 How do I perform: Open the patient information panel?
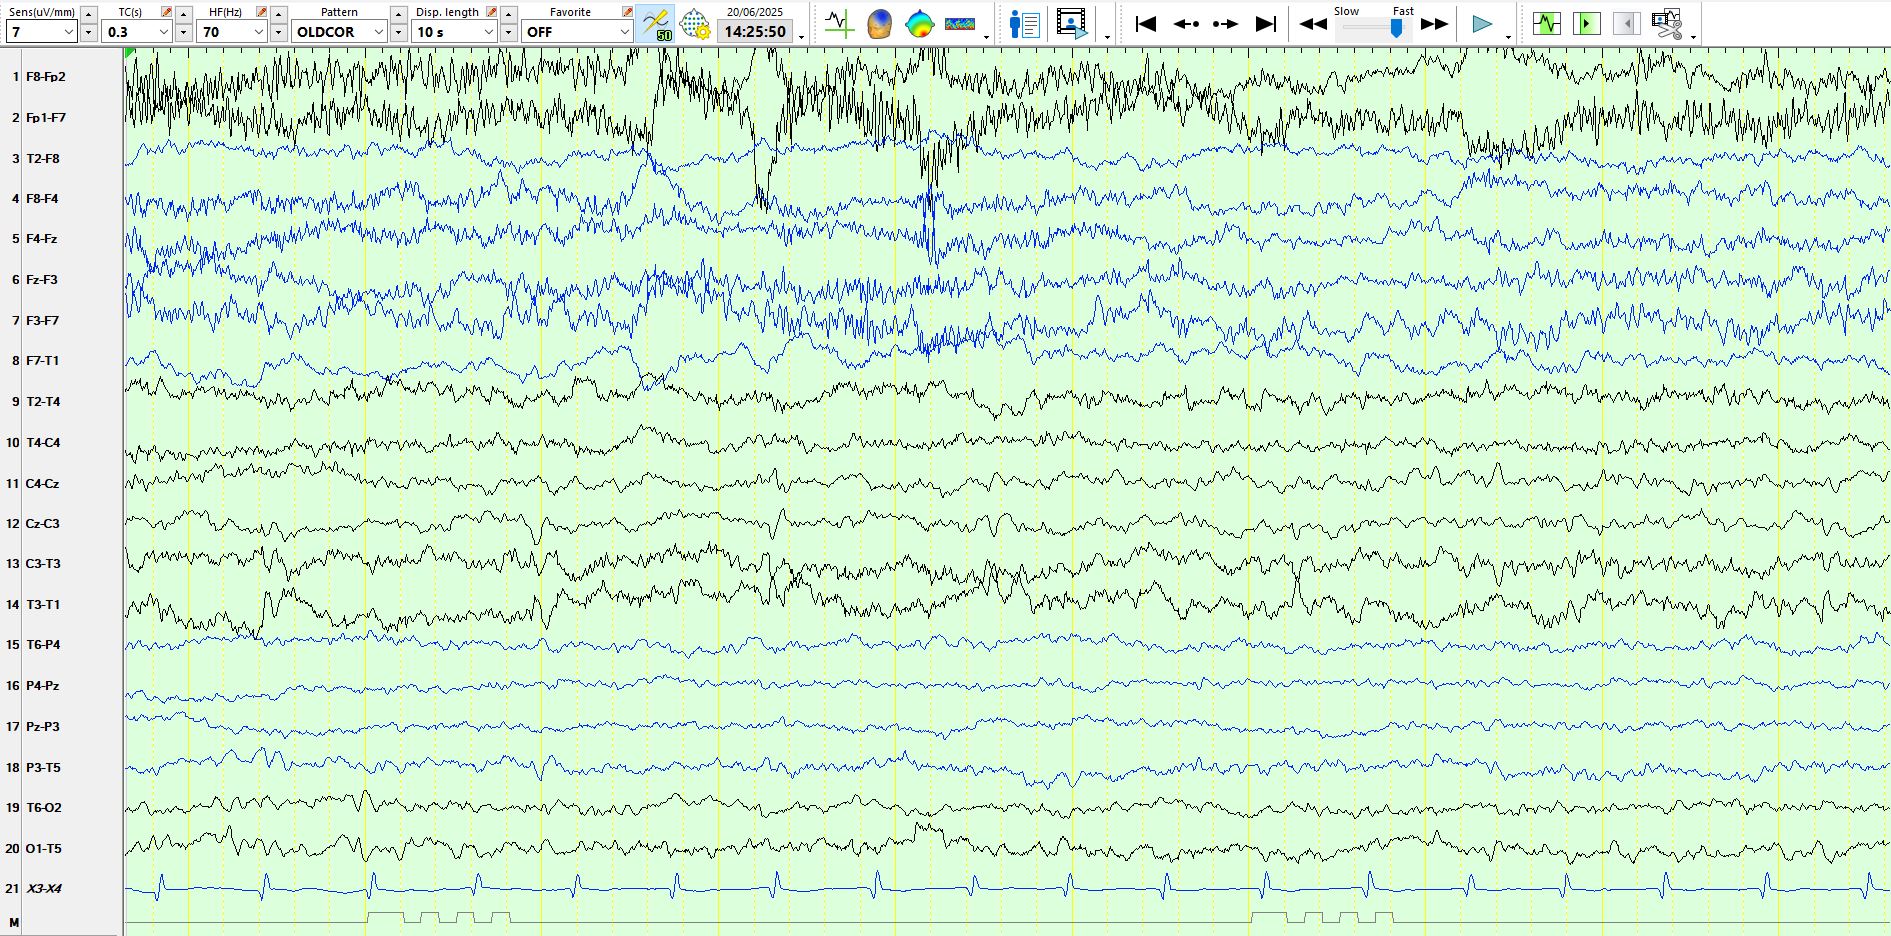click(1025, 23)
